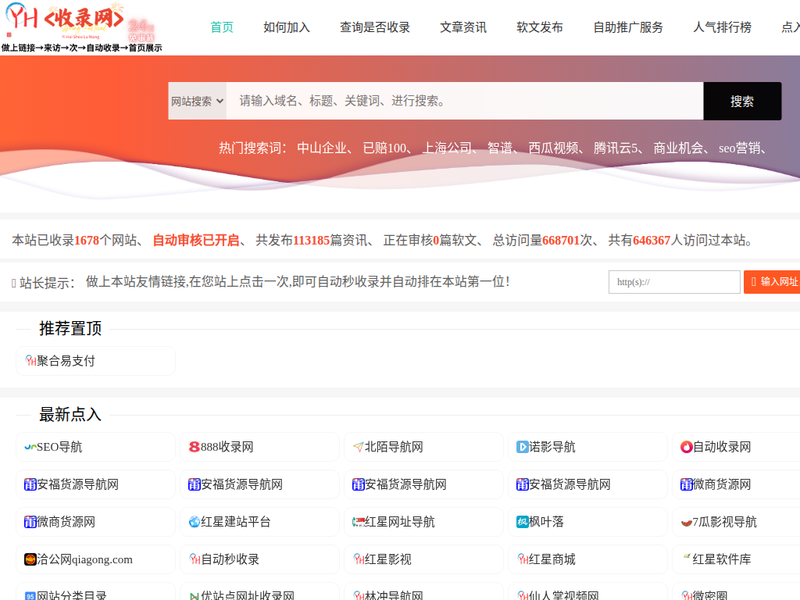Click the 自动收录网 round icon
800x600 pixels.
[x=686, y=447]
